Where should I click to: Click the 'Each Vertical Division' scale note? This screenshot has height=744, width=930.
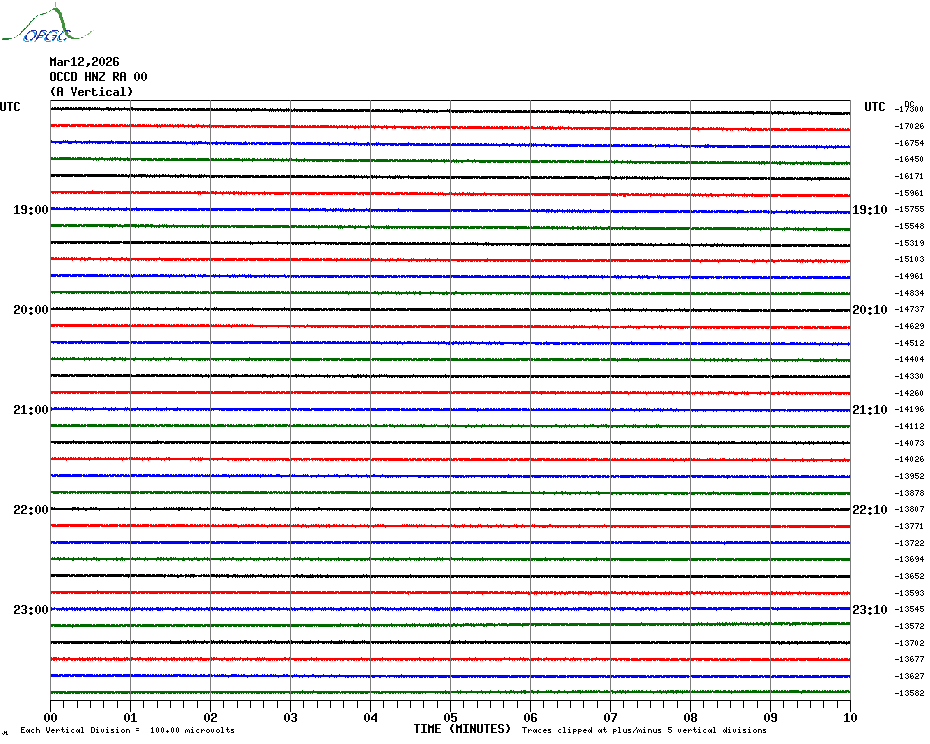pos(127,731)
